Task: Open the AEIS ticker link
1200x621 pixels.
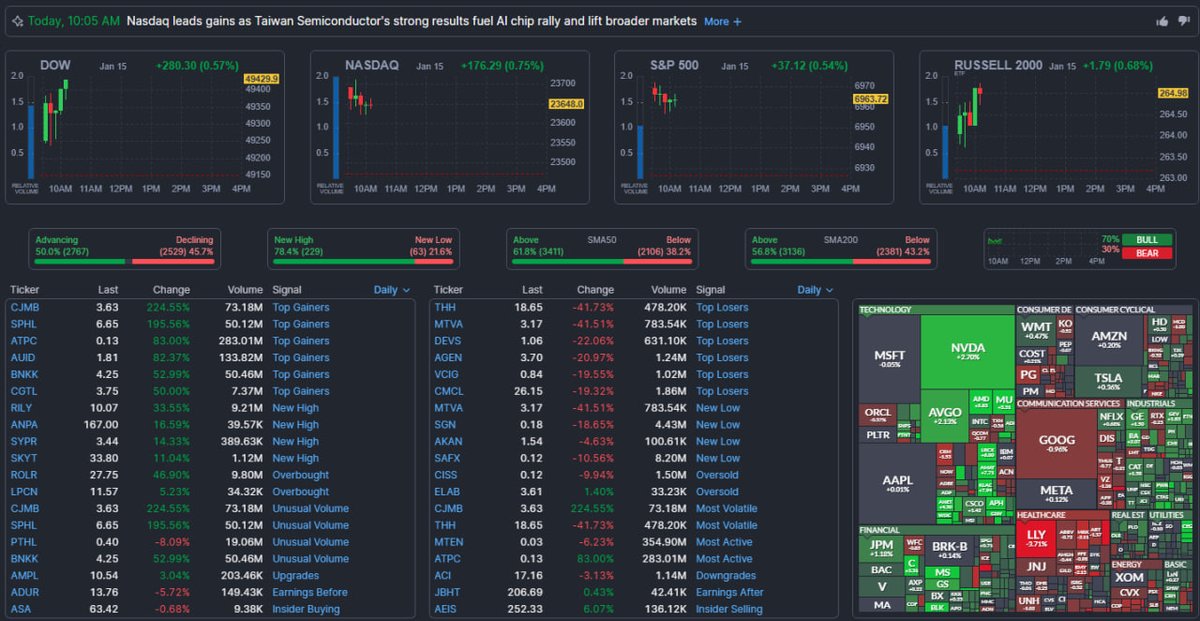Action: coord(446,609)
